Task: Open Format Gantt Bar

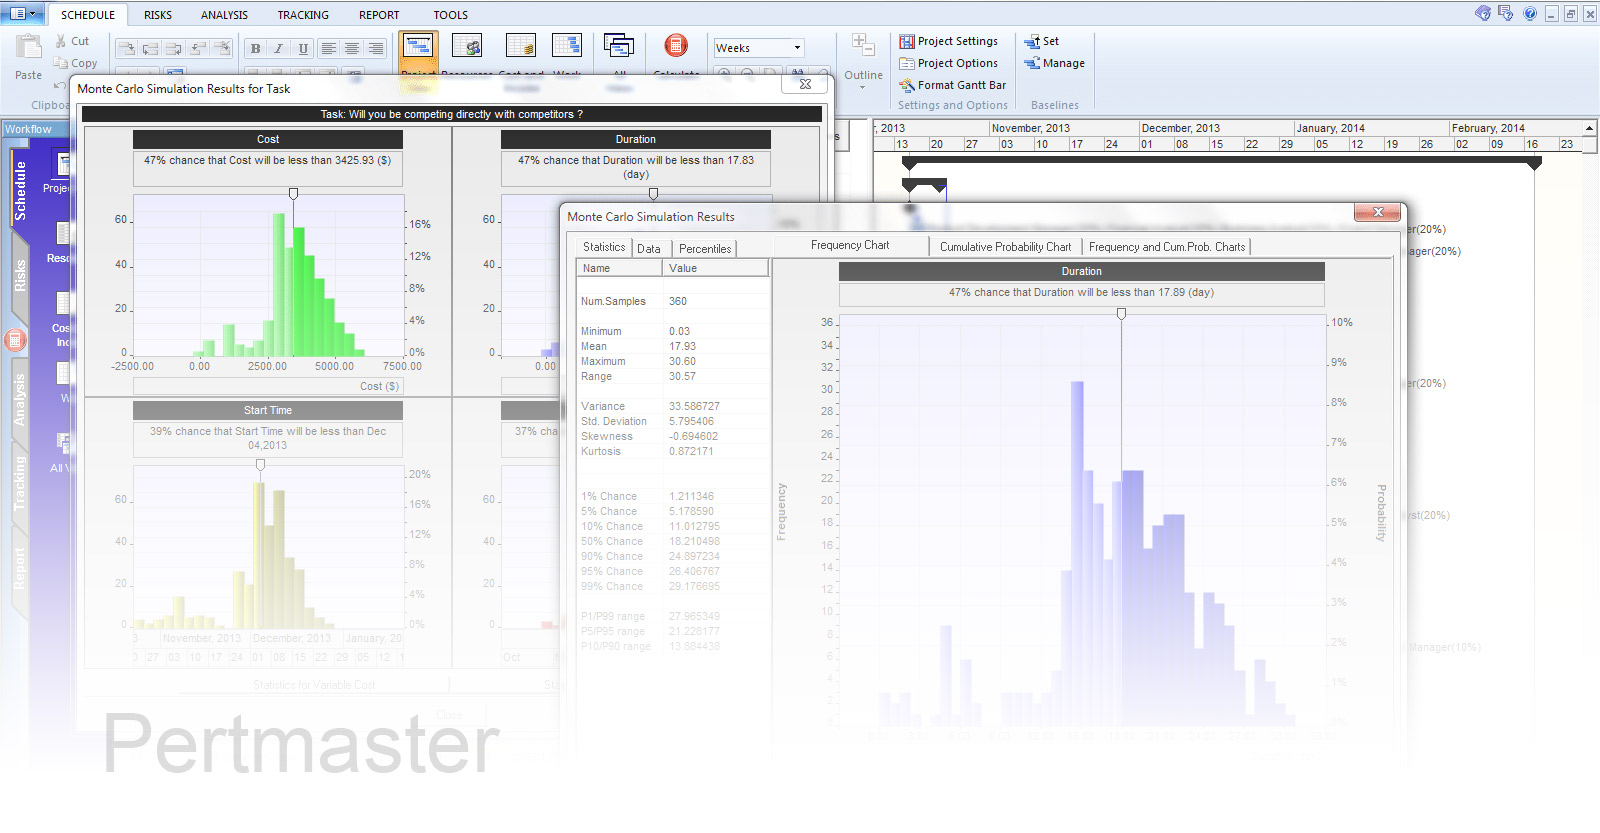Action: 952,85
